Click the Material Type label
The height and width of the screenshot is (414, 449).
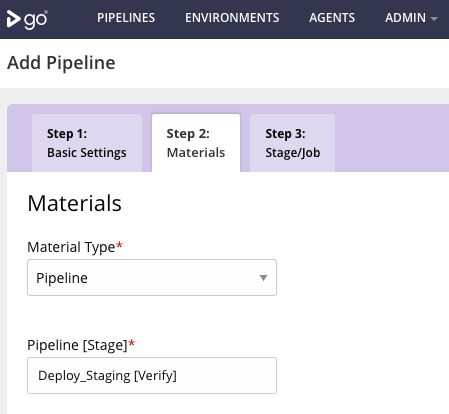[71, 247]
